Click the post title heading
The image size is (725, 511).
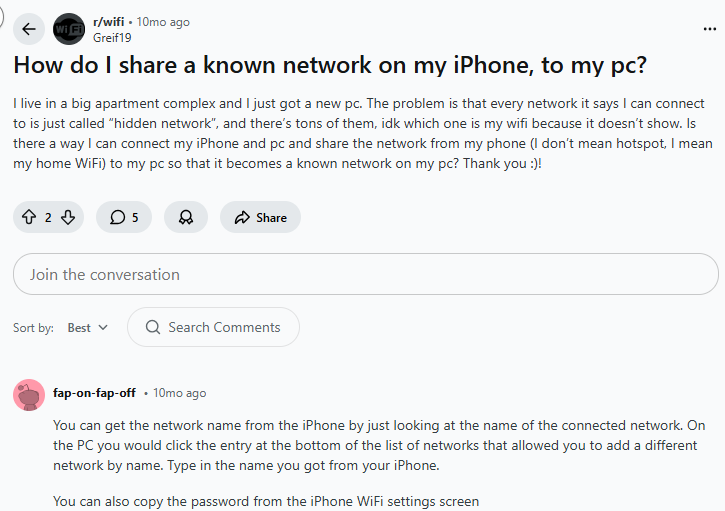coord(330,66)
